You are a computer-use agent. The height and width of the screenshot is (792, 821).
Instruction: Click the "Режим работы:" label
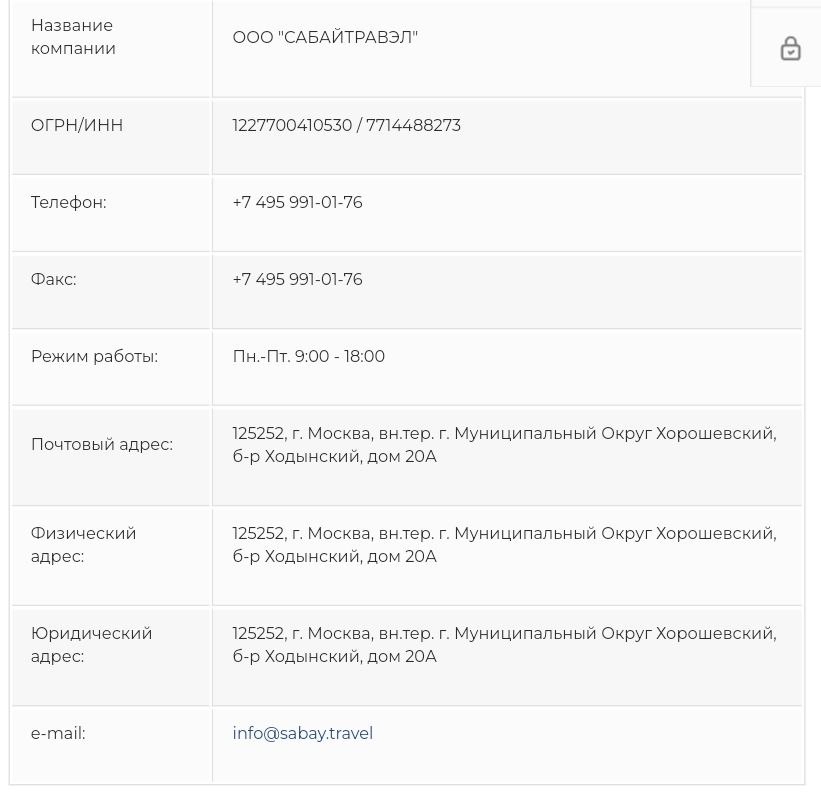[x=94, y=356]
